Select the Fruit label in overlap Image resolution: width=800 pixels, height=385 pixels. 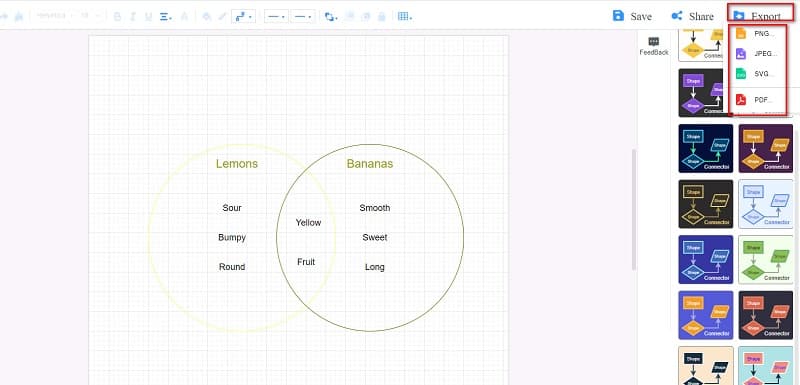[x=306, y=262]
